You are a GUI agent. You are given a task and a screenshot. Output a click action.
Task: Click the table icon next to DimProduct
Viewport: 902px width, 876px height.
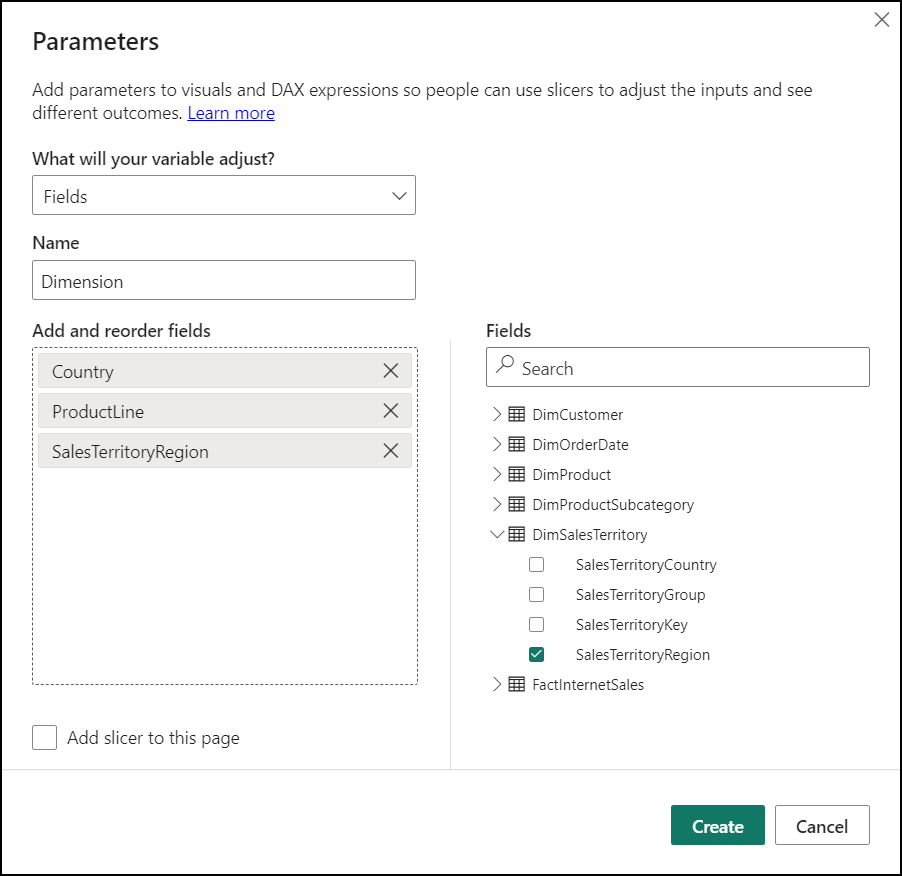pyautogui.click(x=516, y=474)
